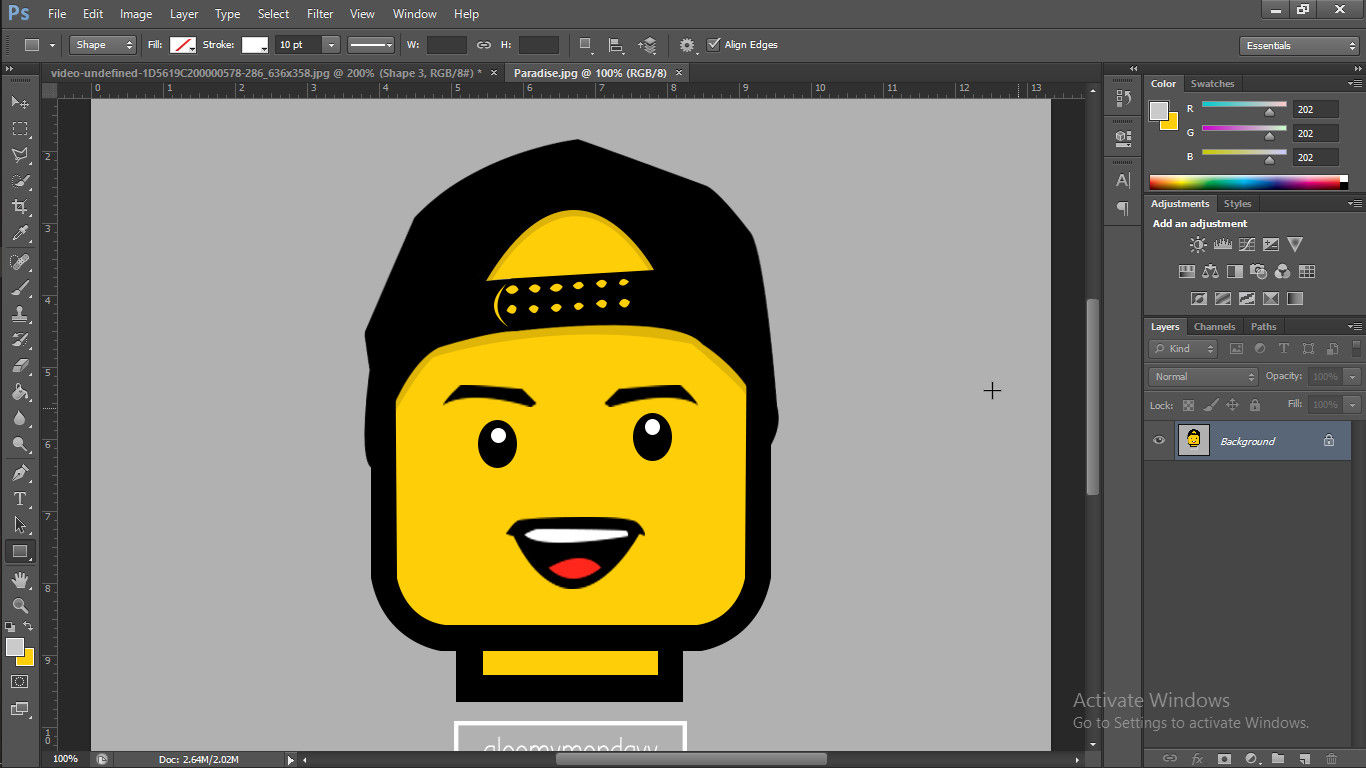Image resolution: width=1366 pixels, height=768 pixels.
Task: Add a Brightness/Contrast adjustment
Action: coord(1198,244)
